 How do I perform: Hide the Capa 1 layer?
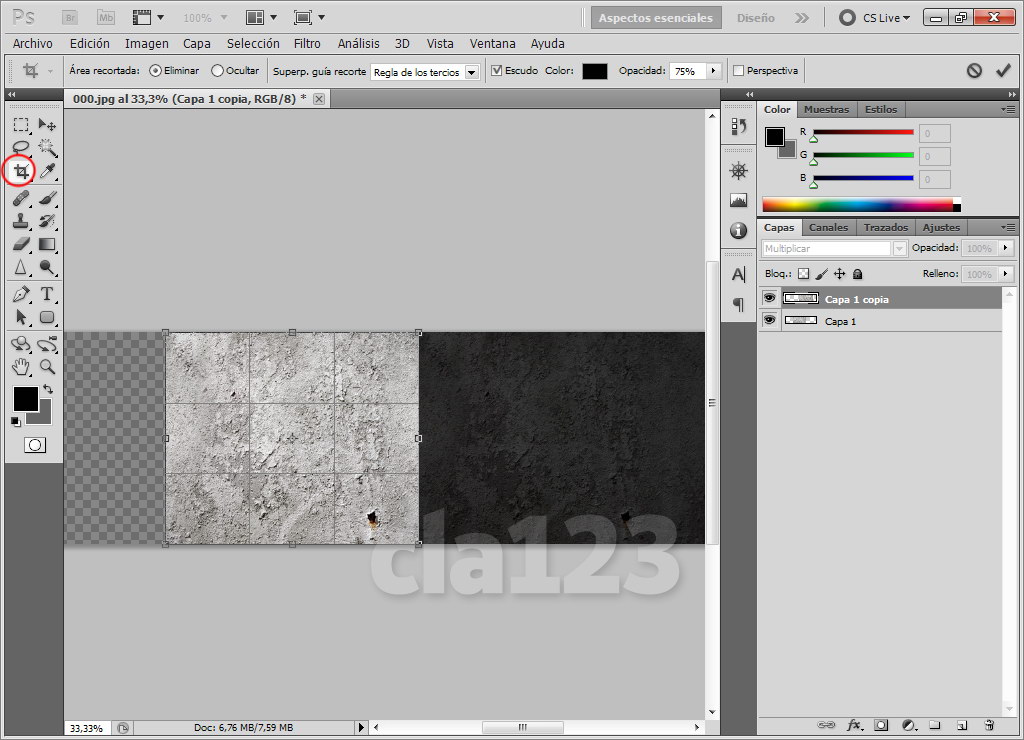coord(769,320)
